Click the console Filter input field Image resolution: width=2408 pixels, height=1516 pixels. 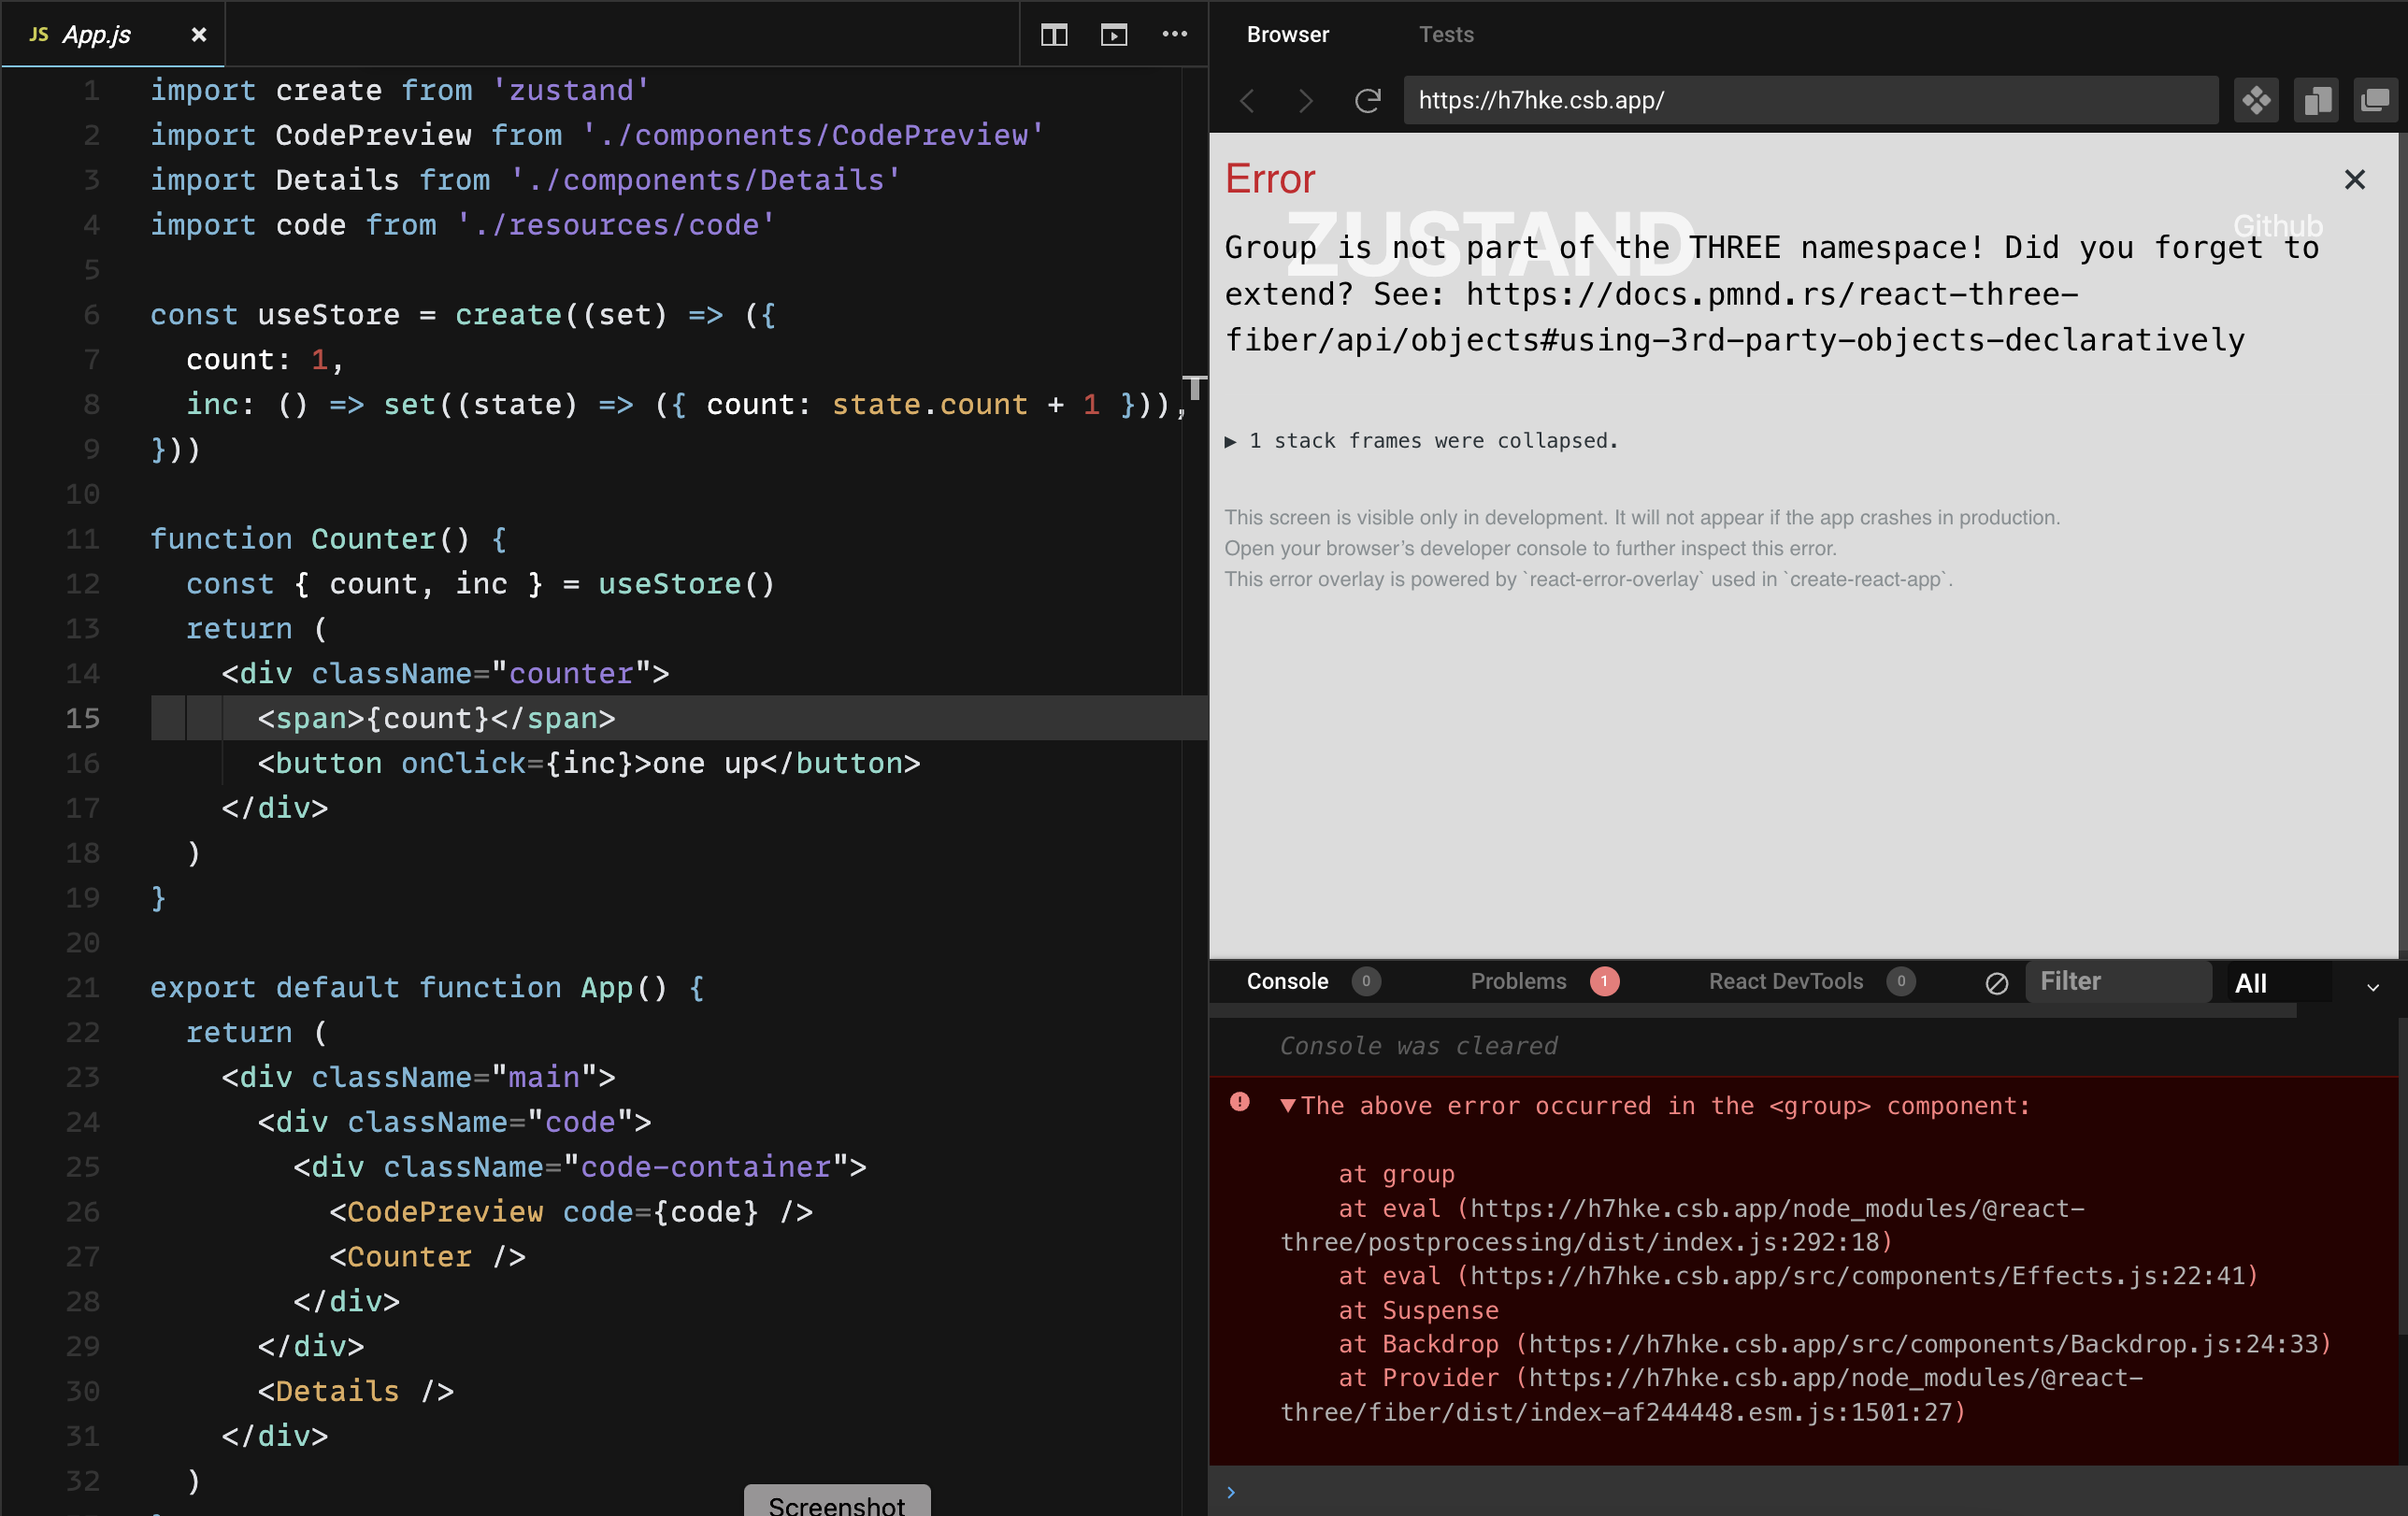tap(2118, 981)
